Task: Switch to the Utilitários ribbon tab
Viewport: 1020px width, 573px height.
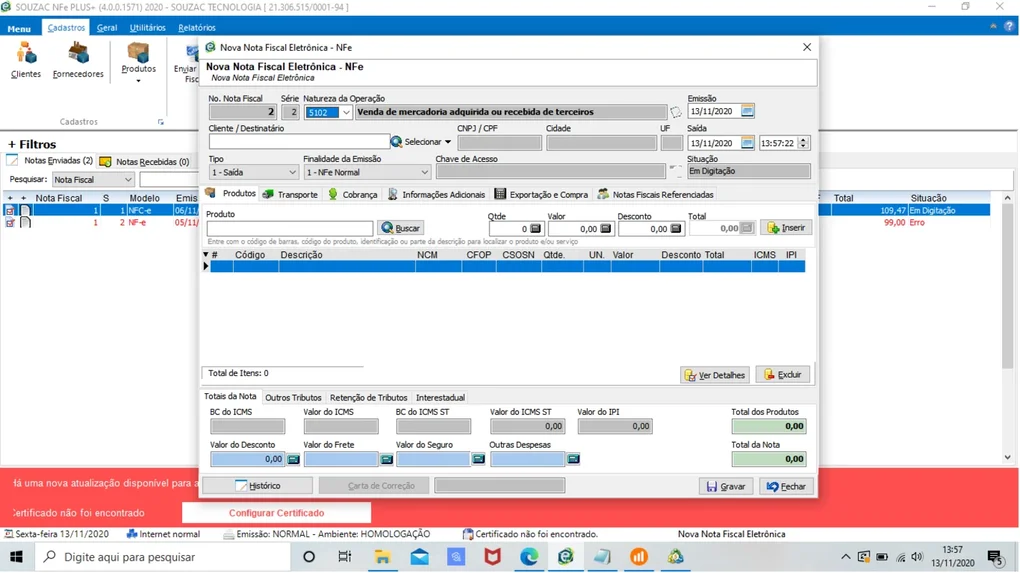Action: [x=148, y=27]
